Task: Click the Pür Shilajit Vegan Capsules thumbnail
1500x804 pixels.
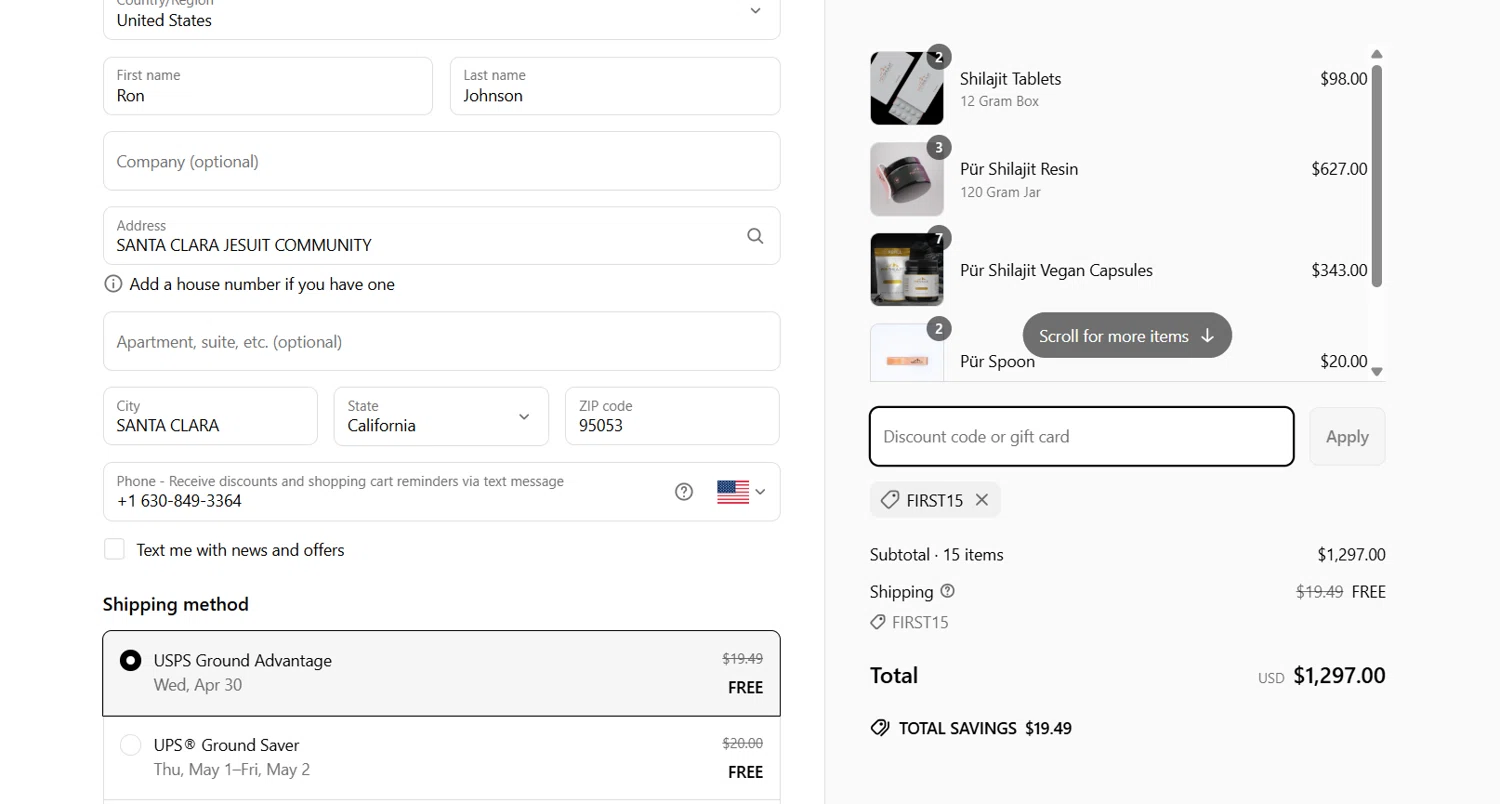Action: [907, 270]
